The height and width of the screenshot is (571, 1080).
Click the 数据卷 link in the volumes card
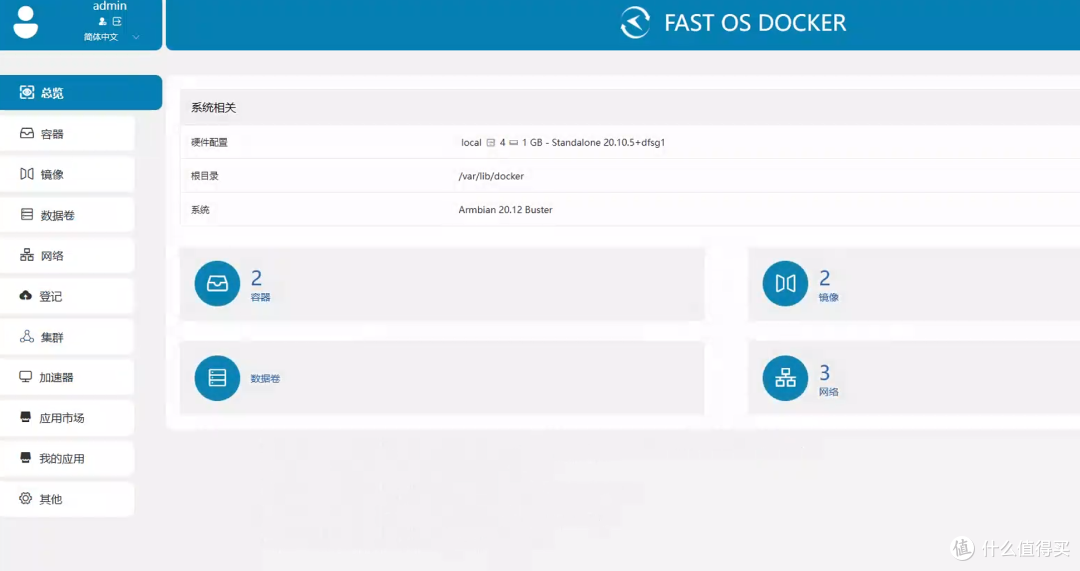(265, 379)
